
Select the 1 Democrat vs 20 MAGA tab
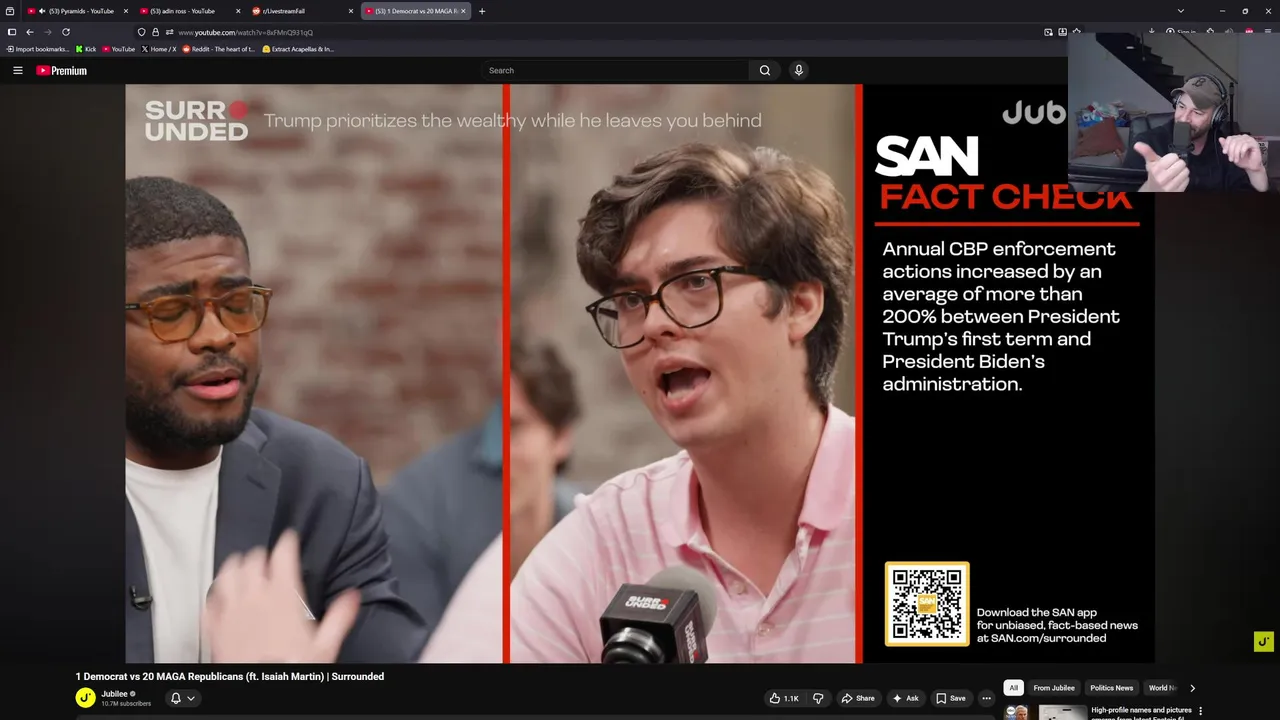point(416,11)
